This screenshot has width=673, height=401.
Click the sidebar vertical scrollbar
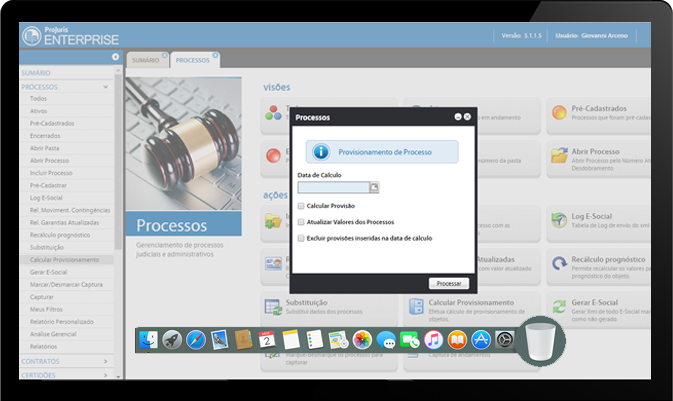(x=118, y=161)
